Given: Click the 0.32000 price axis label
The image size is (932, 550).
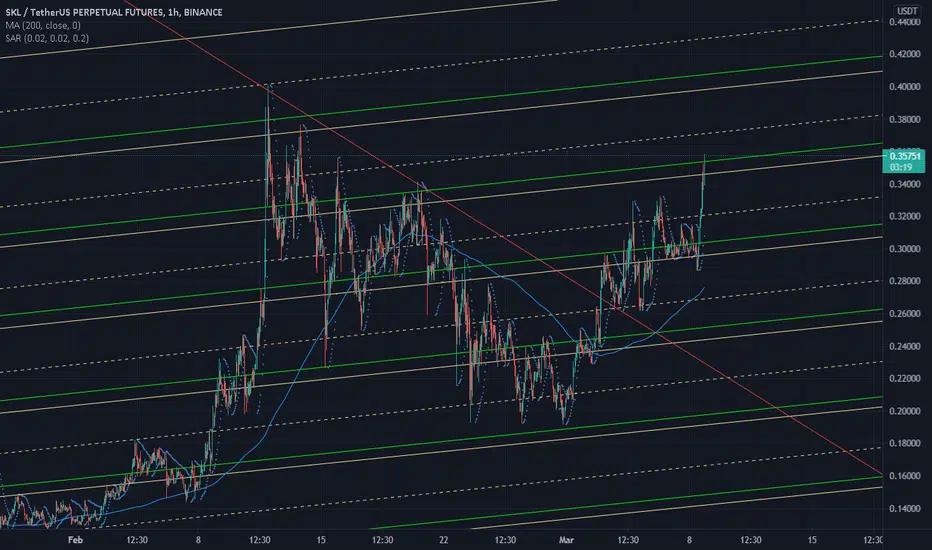Looking at the screenshot, I should pos(905,216).
